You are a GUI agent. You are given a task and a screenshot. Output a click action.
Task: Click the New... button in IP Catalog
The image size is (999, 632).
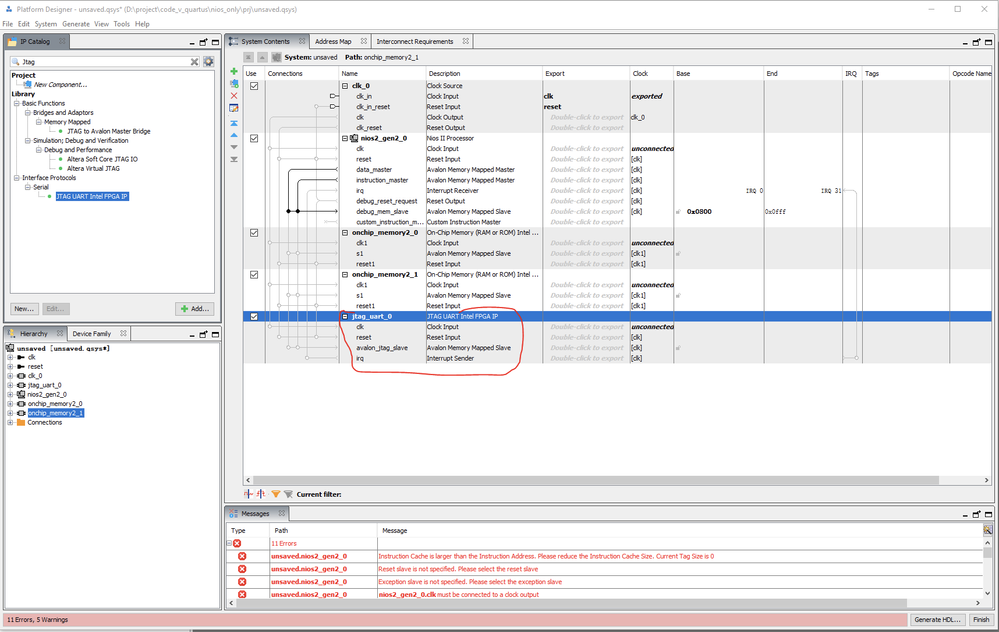pyautogui.click(x=24, y=309)
